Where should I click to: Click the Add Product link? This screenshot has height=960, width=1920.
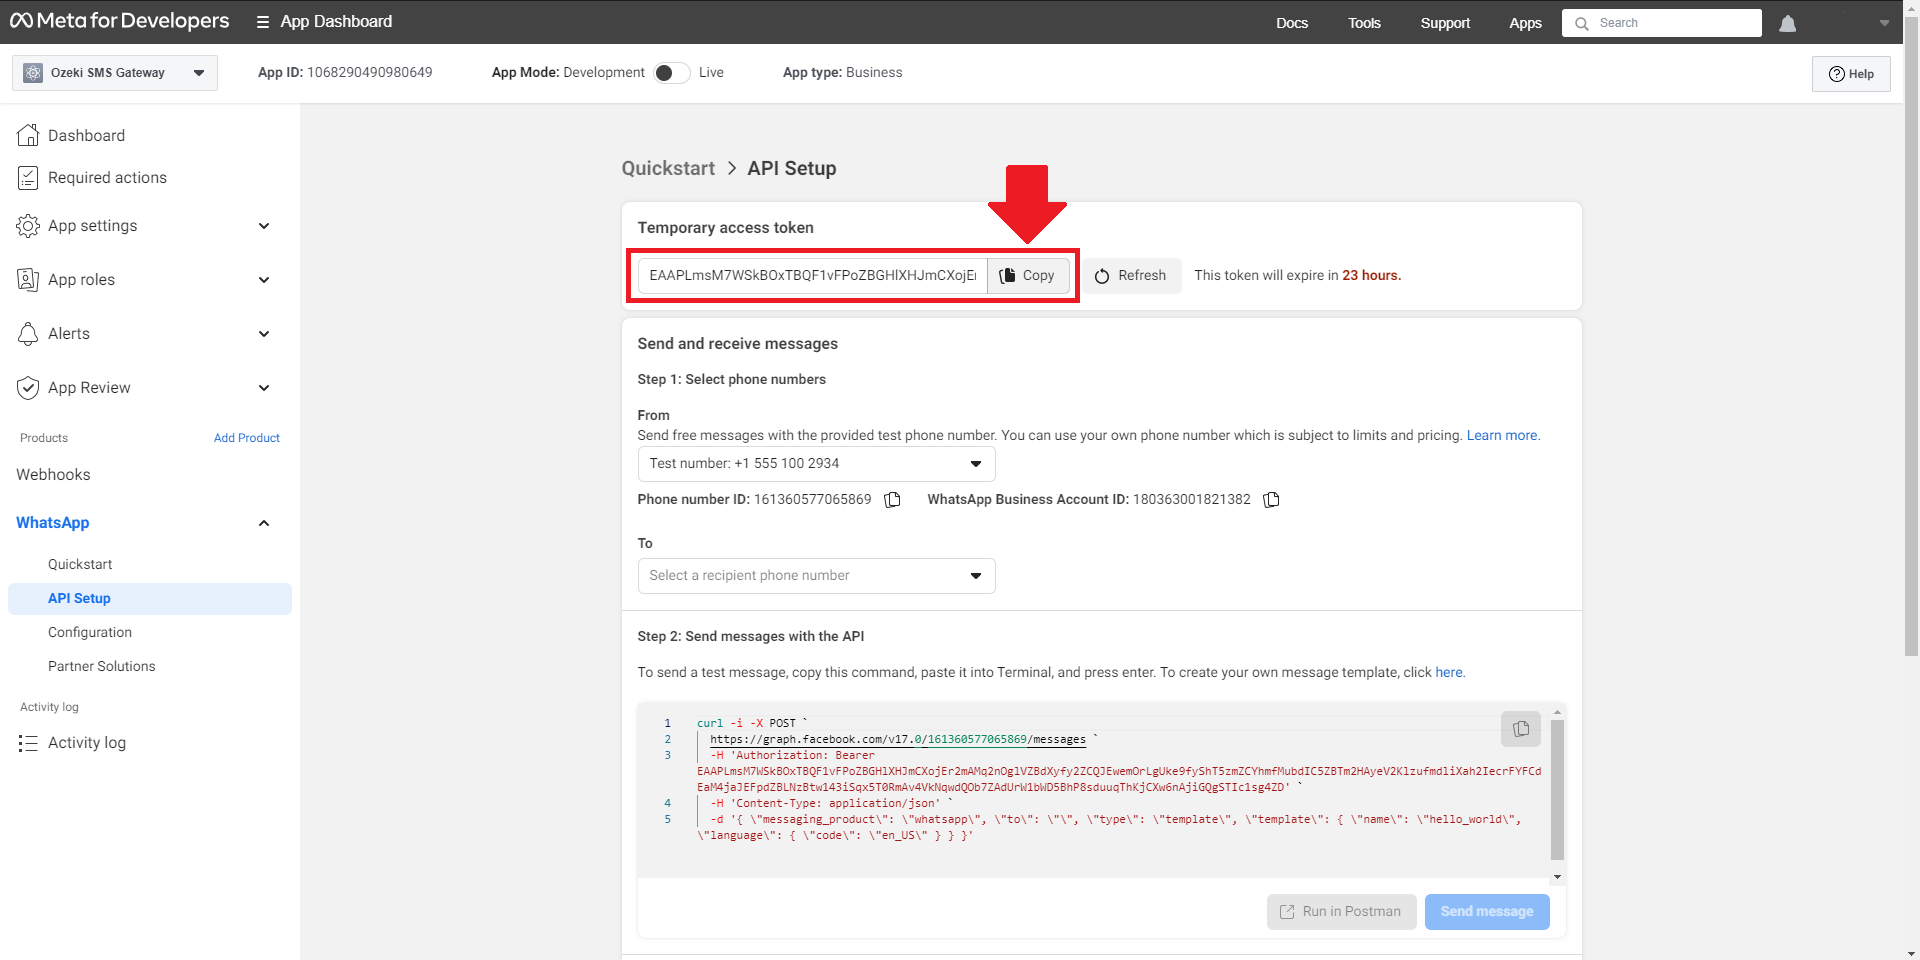(247, 438)
